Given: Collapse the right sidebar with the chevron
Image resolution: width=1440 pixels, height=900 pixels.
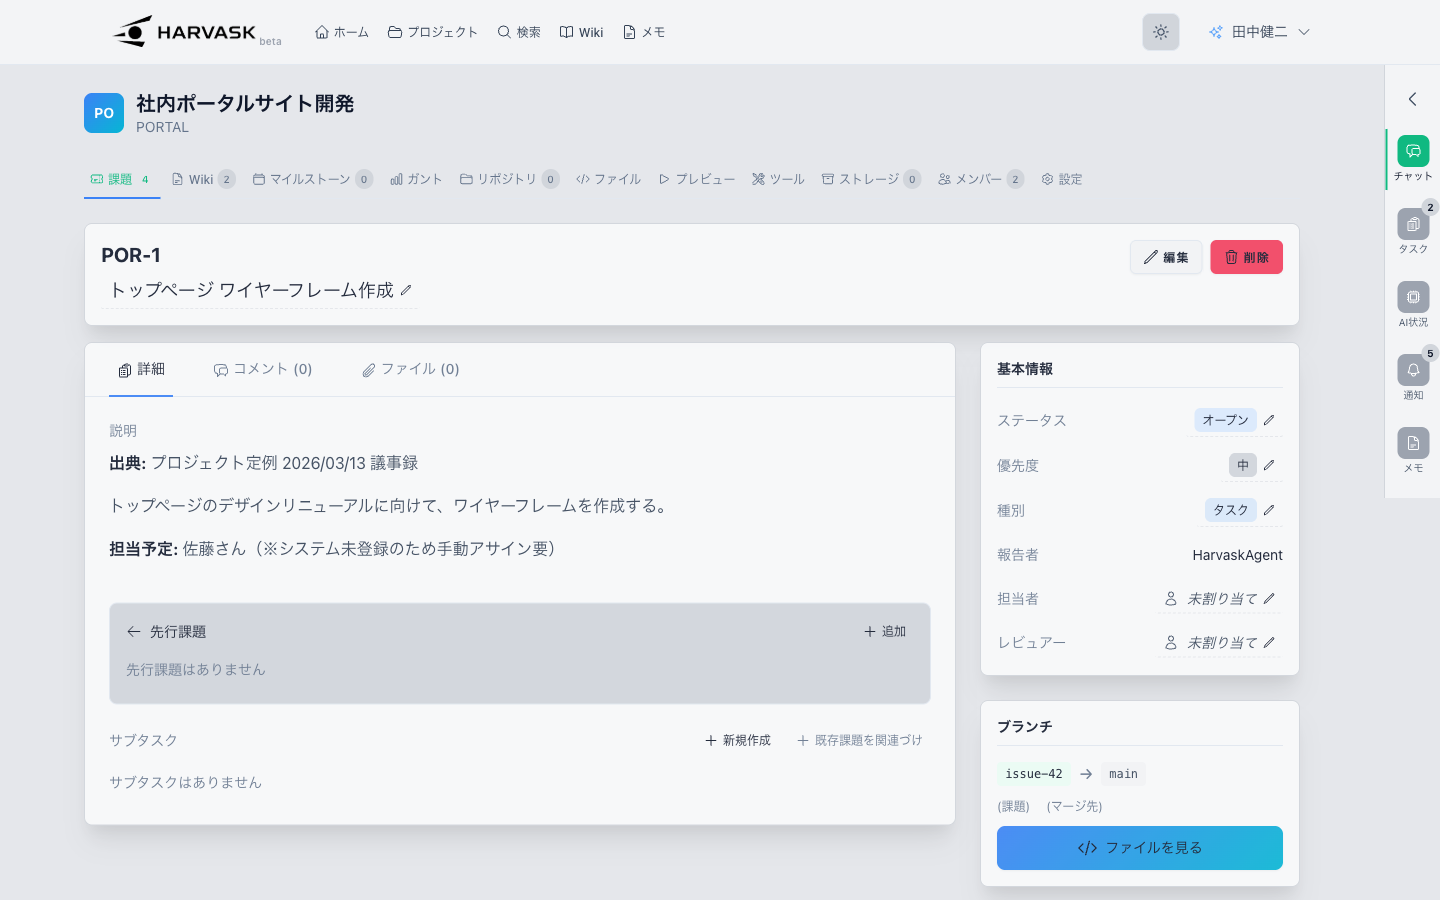Looking at the screenshot, I should [1412, 99].
